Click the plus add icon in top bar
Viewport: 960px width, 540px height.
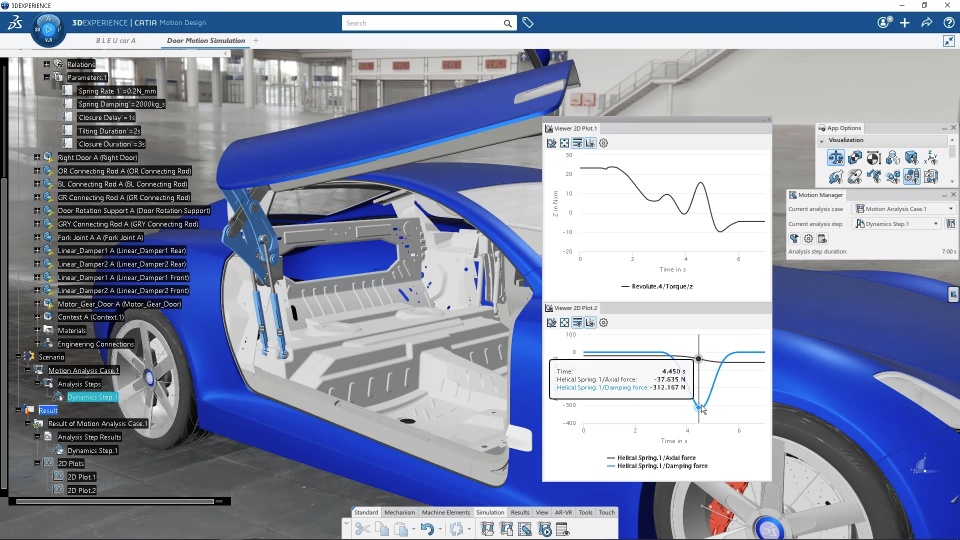pos(905,23)
